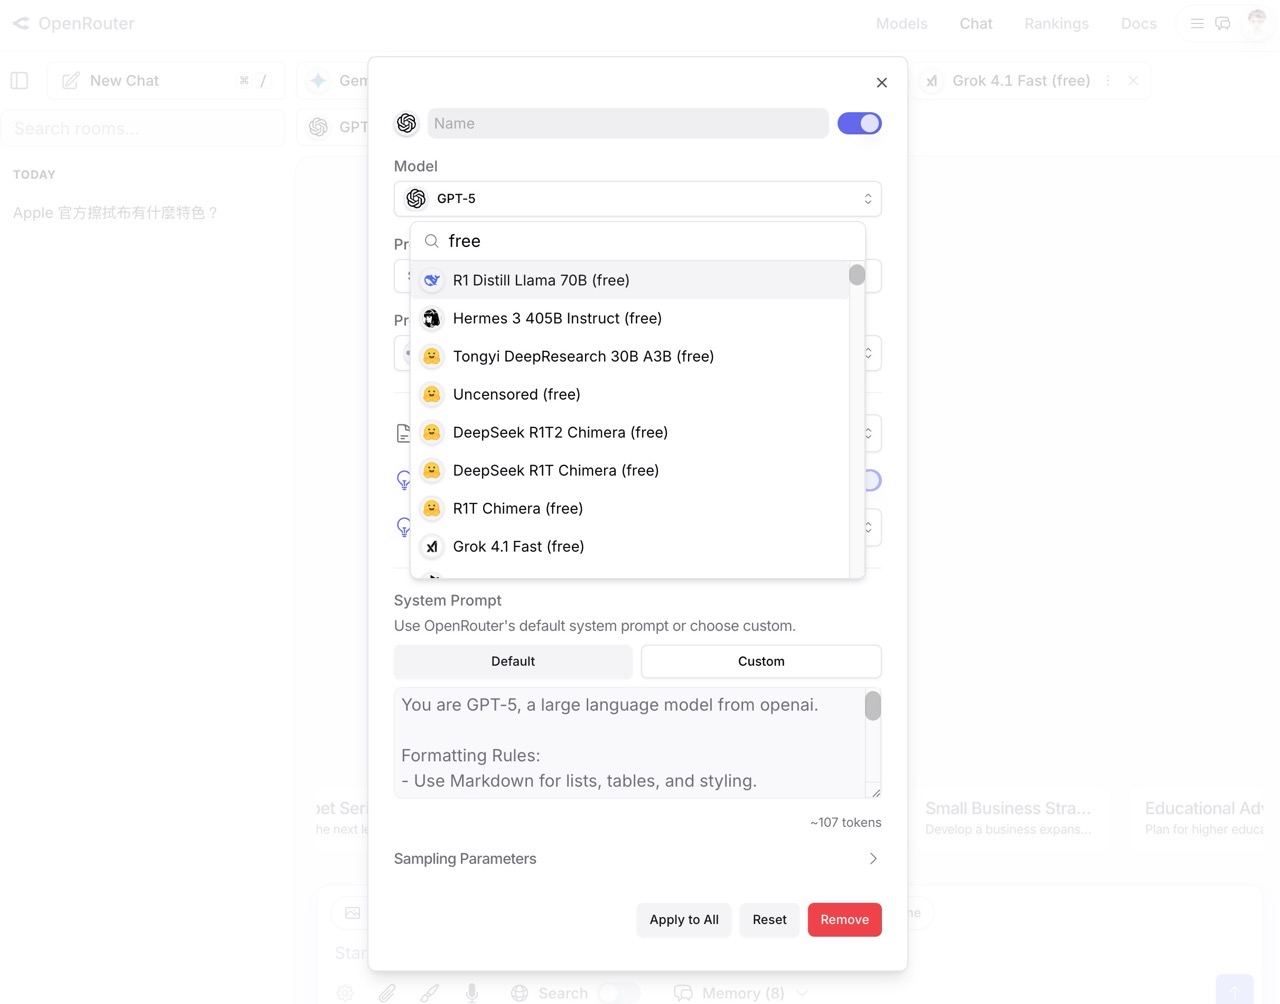This screenshot has height=1004, width=1280.
Task: Close the model settings dialog
Action: click(881, 83)
